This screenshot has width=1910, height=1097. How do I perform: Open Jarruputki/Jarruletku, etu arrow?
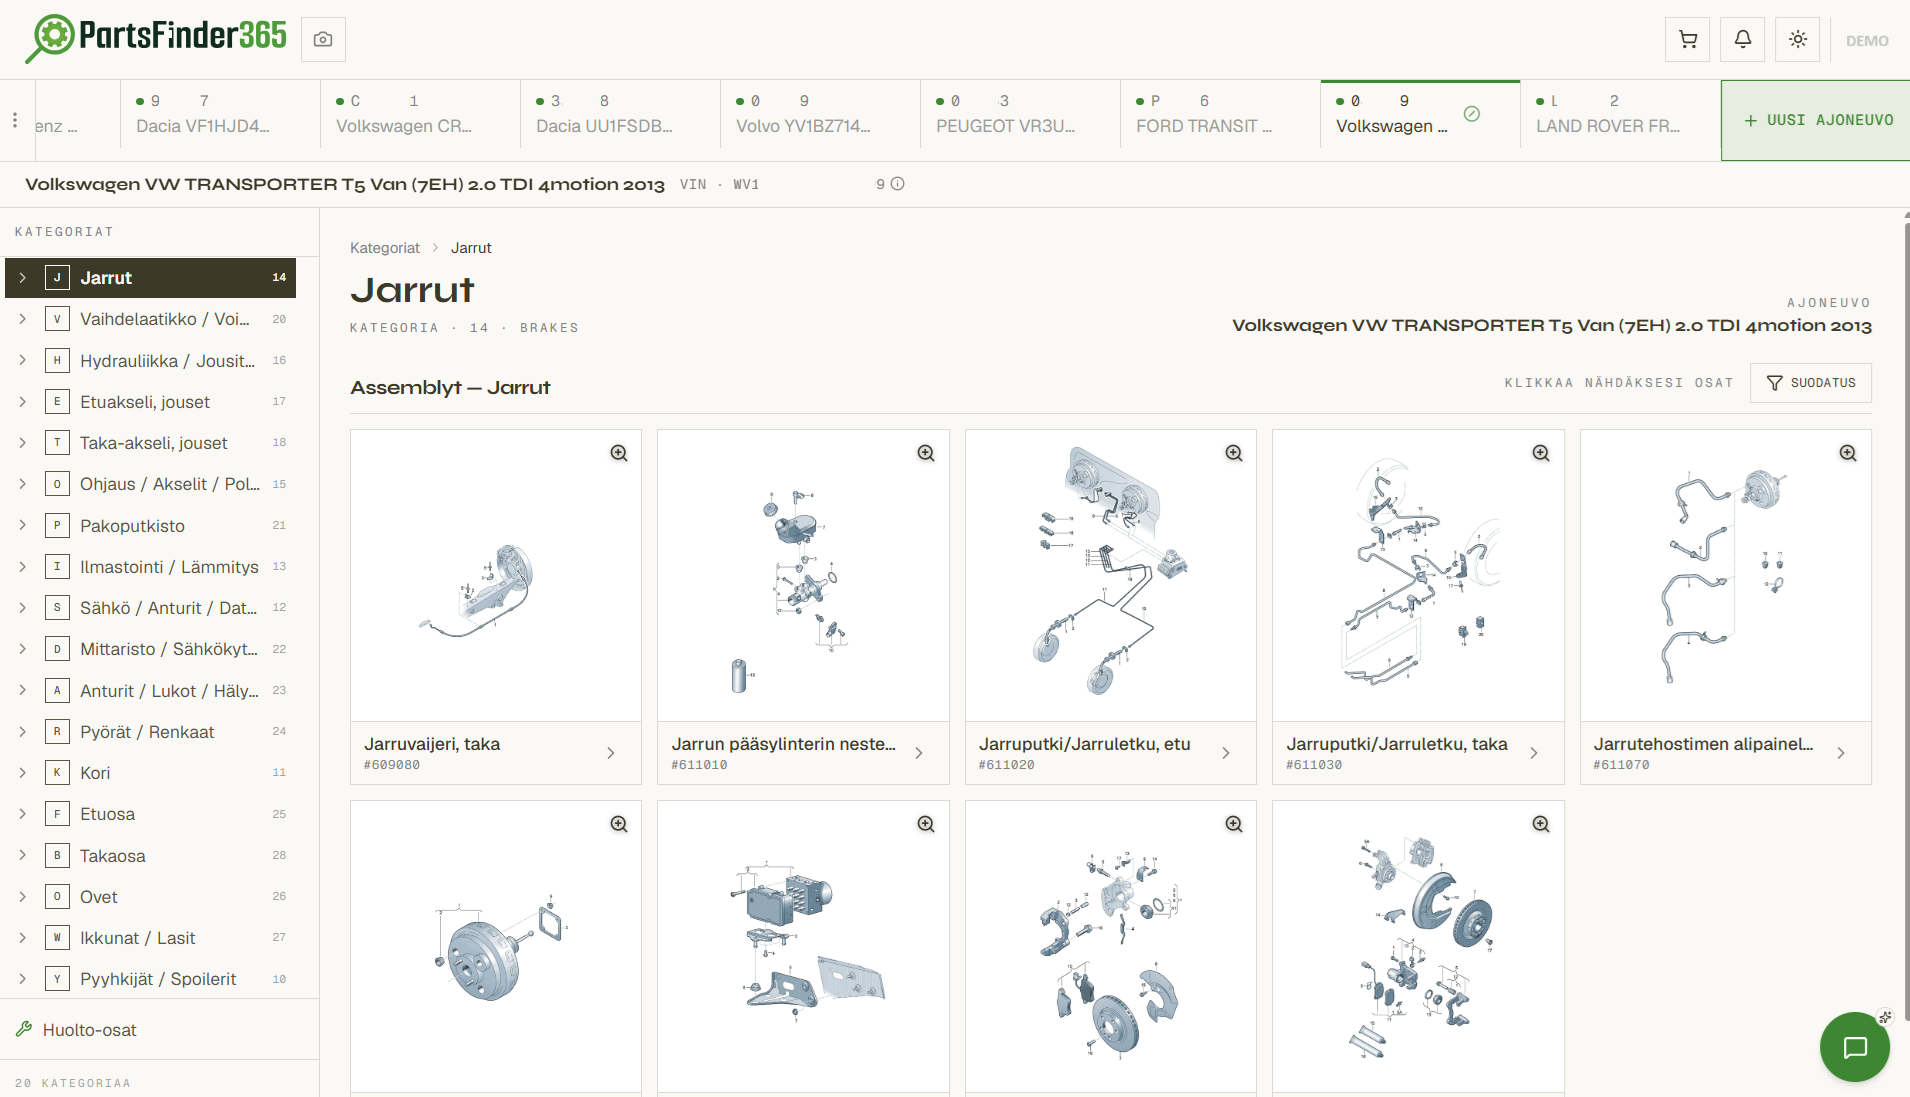(1226, 753)
